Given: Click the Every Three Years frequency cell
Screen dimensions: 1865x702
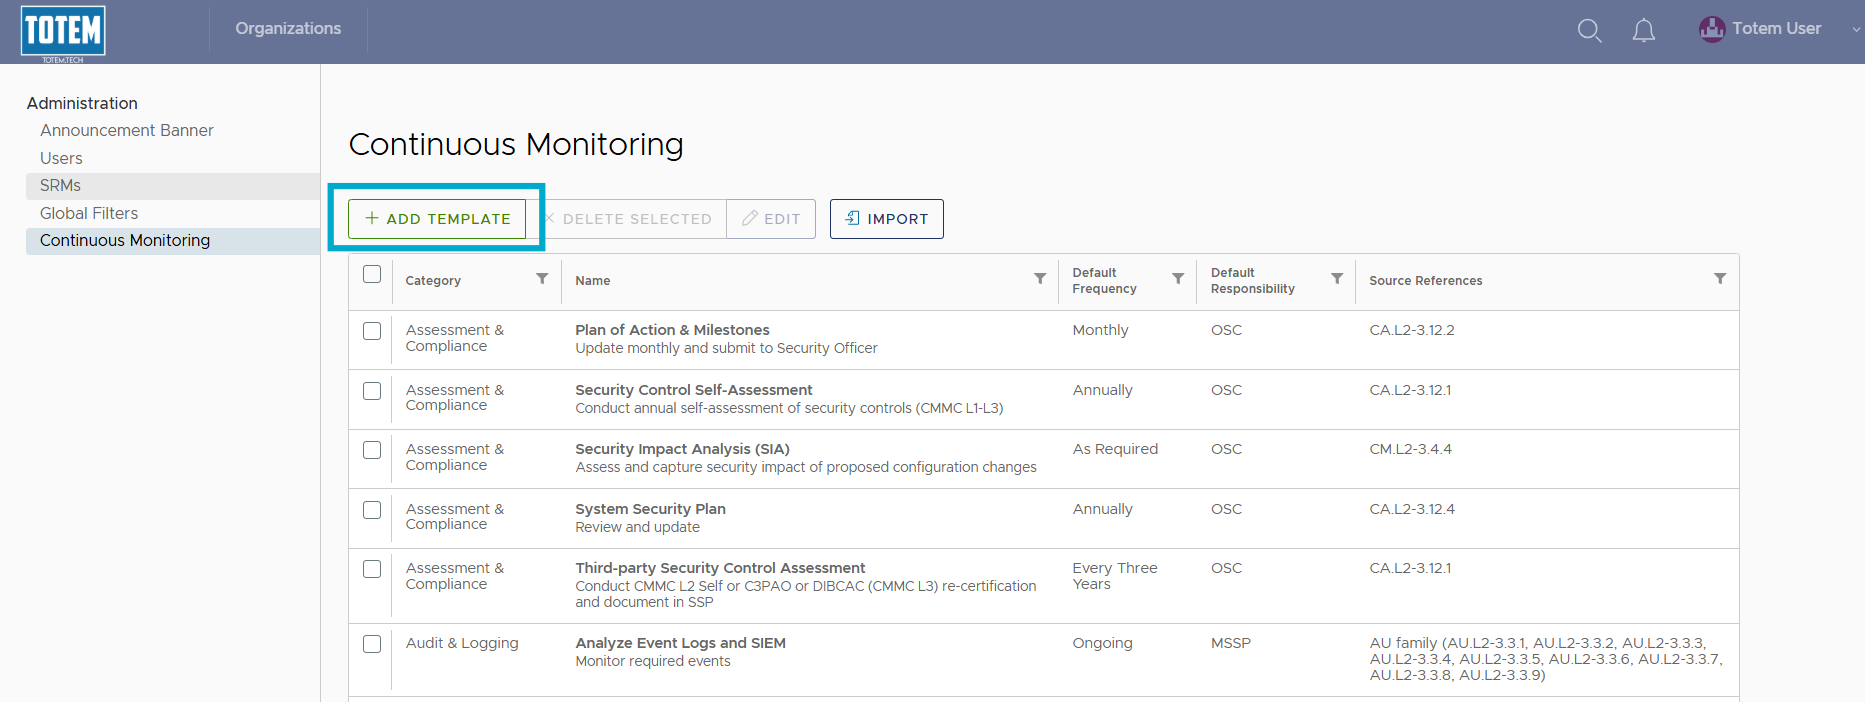Looking at the screenshot, I should (1115, 576).
